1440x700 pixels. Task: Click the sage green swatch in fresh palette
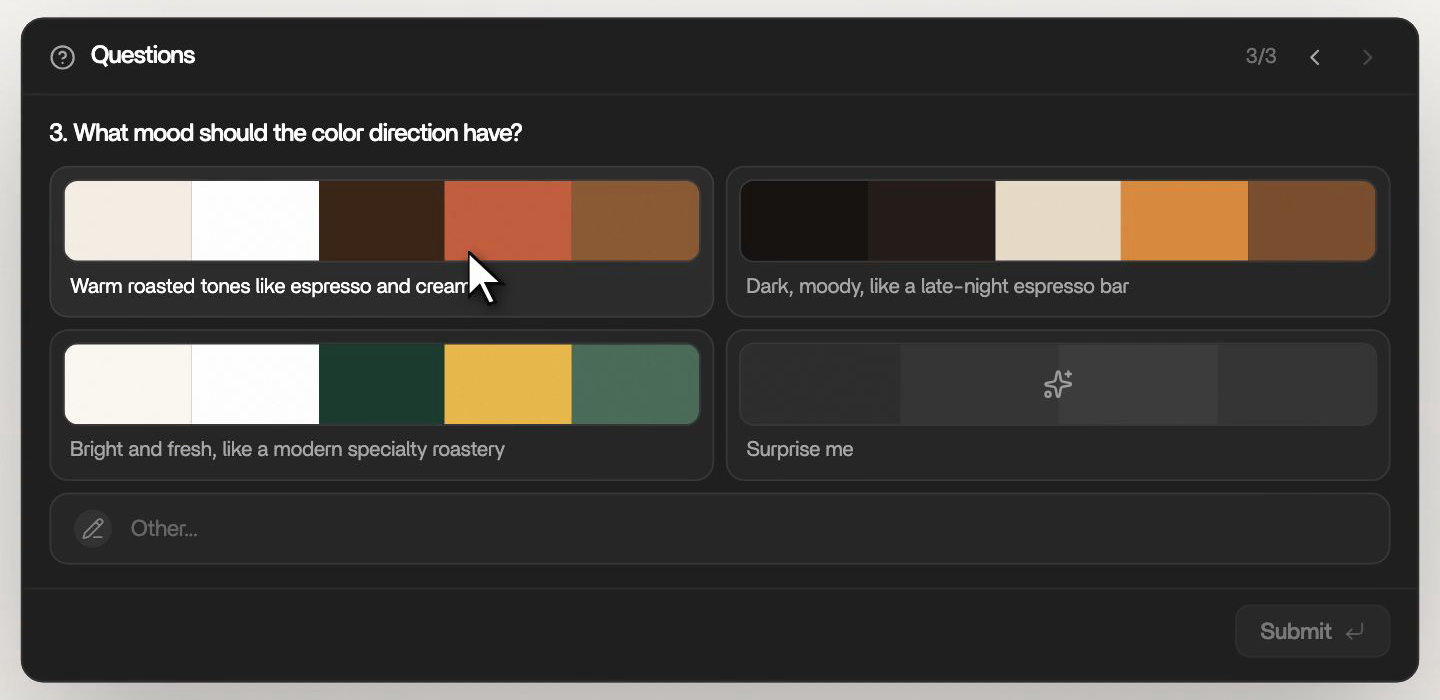pyautogui.click(x=635, y=384)
